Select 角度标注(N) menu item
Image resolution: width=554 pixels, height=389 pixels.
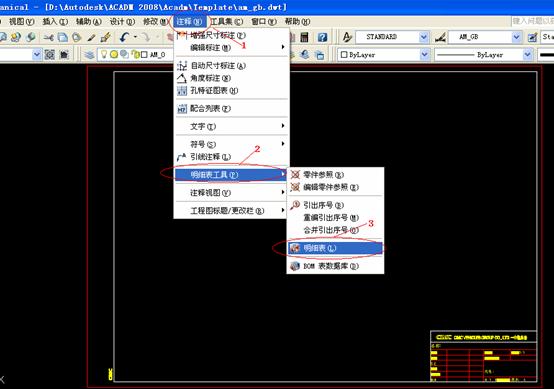tap(231, 78)
